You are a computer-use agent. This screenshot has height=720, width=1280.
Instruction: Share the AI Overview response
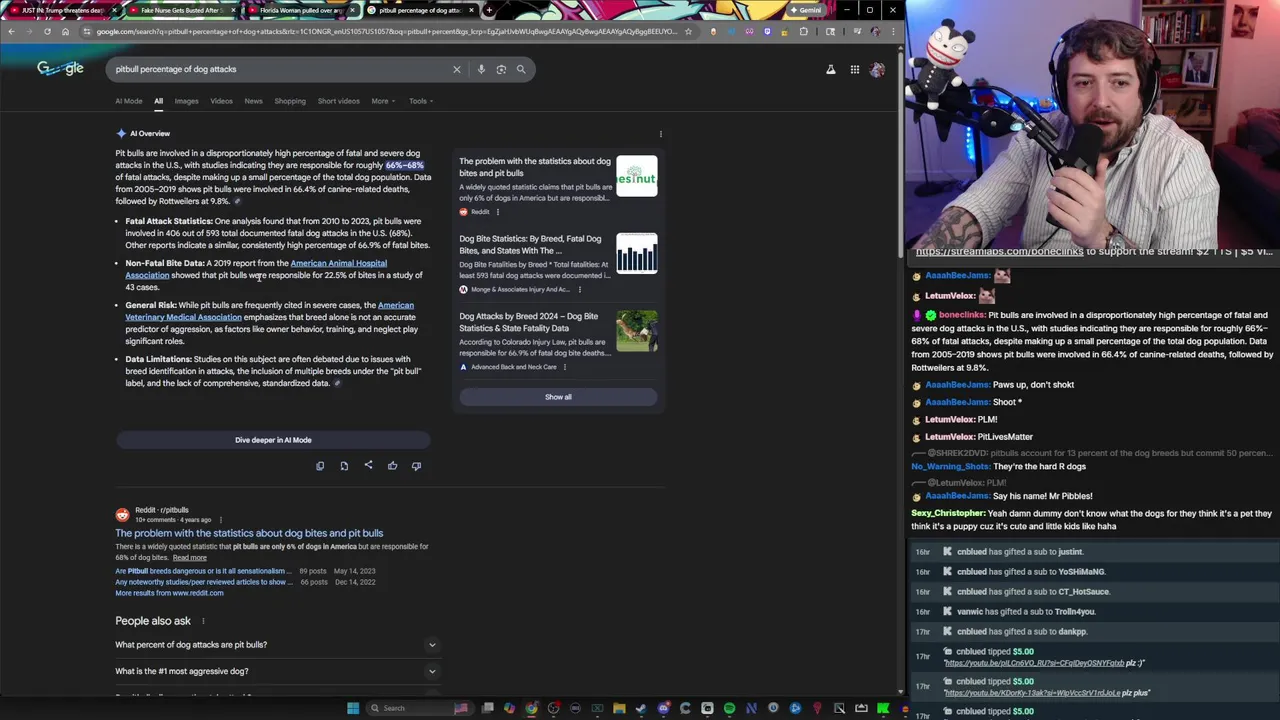point(368,465)
